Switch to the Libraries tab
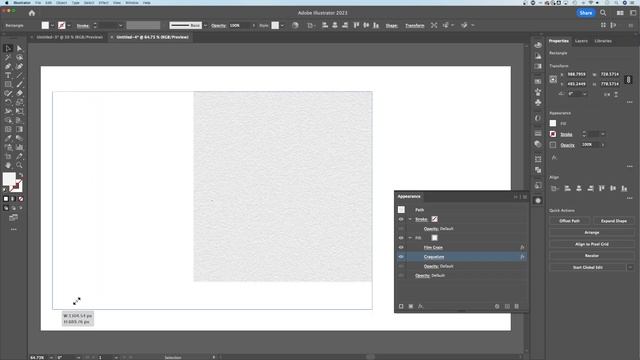Screen dimensions: 640x360 coord(603,41)
